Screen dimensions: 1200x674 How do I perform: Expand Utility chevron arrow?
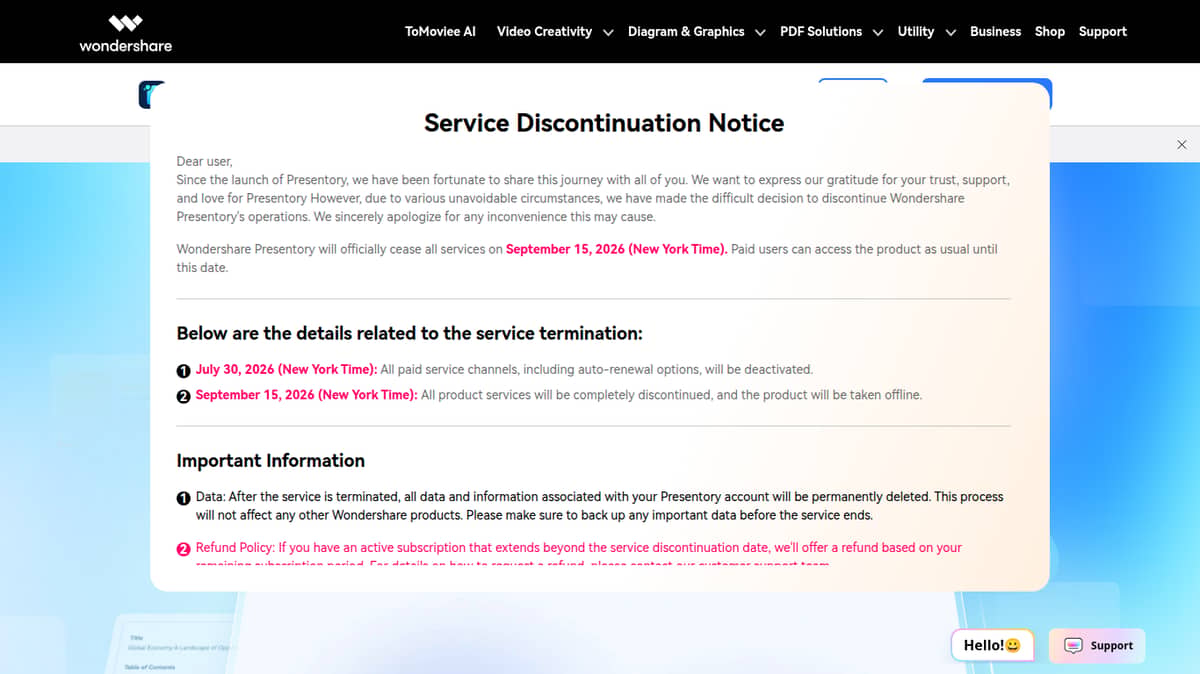click(x=951, y=32)
